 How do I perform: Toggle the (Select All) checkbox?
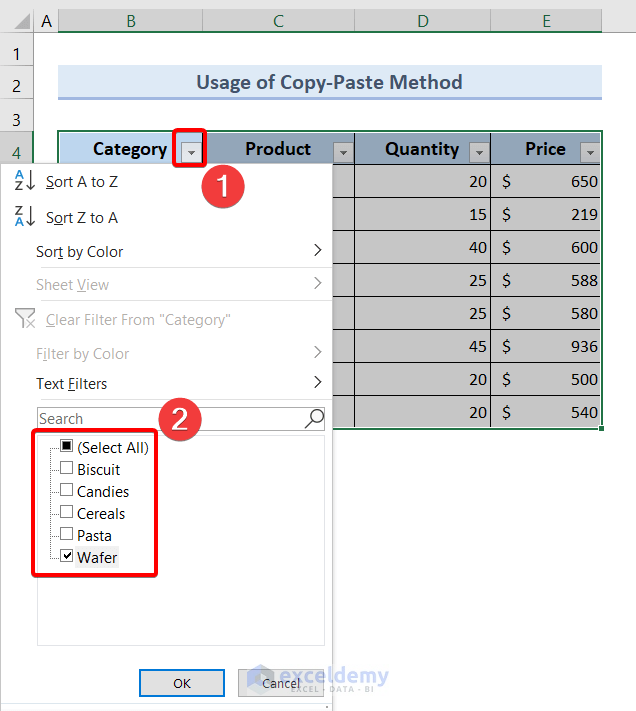click(x=67, y=447)
